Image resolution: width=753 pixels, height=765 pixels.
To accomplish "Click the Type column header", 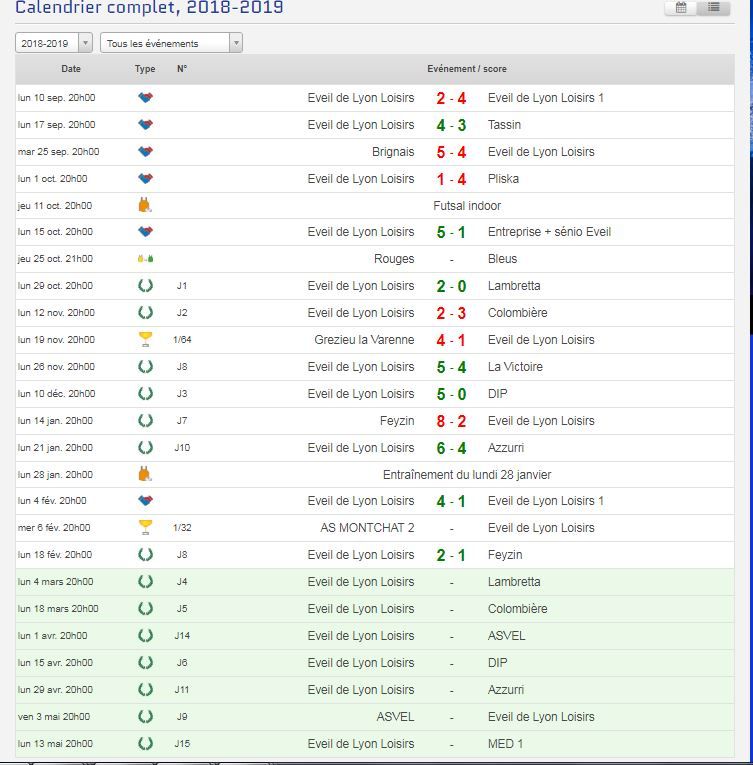I will tap(145, 69).
